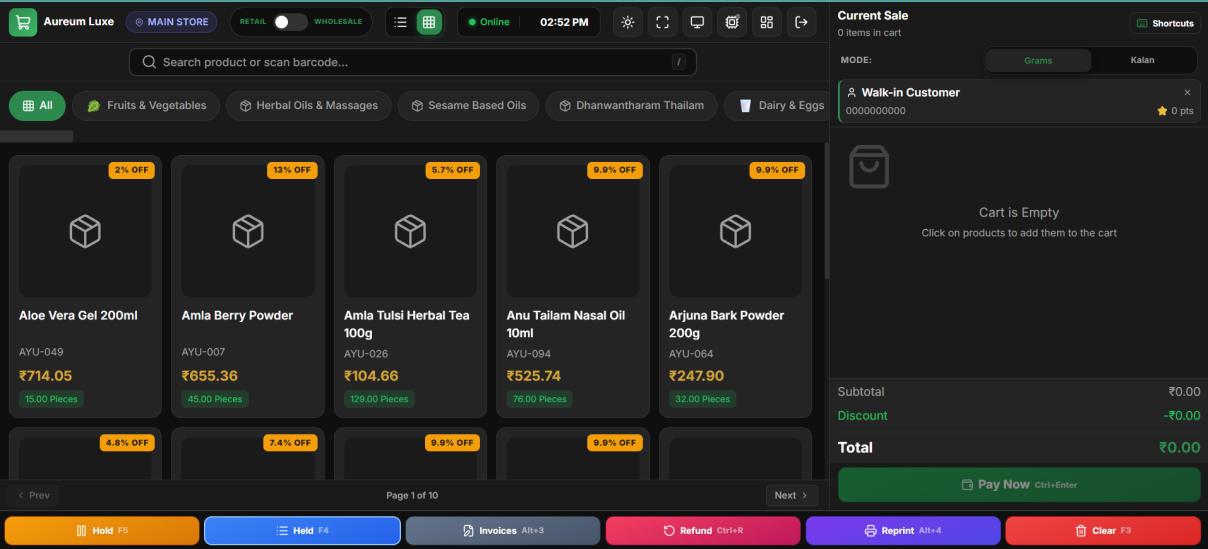This screenshot has width=1208, height=549.
Task: Select Herbal Oils & Massages category
Action: tap(308, 105)
